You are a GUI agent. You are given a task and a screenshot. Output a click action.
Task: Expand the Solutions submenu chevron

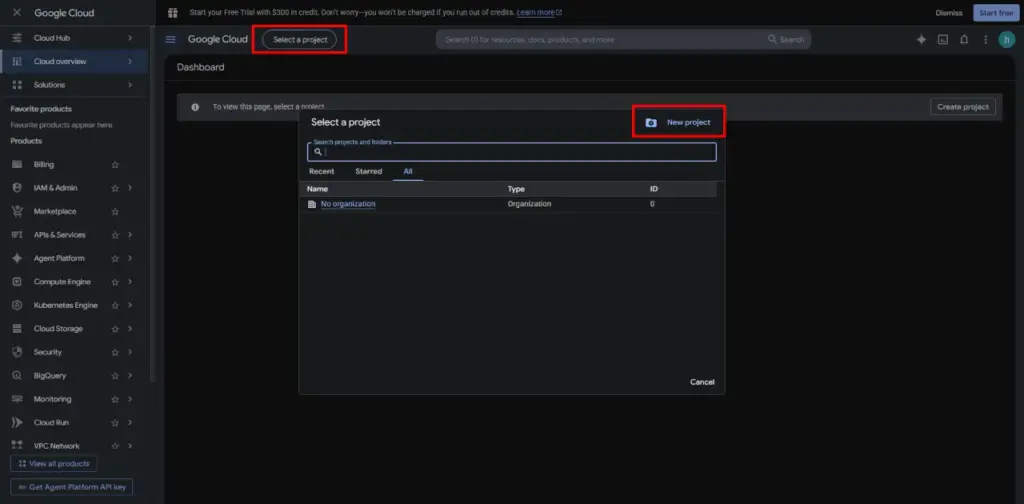click(x=130, y=85)
